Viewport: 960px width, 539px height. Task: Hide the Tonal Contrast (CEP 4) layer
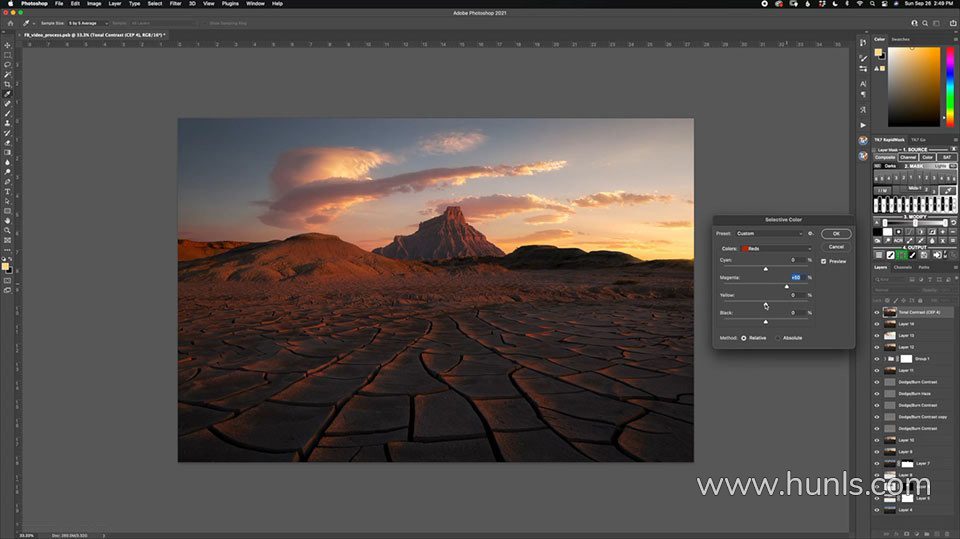tap(877, 312)
